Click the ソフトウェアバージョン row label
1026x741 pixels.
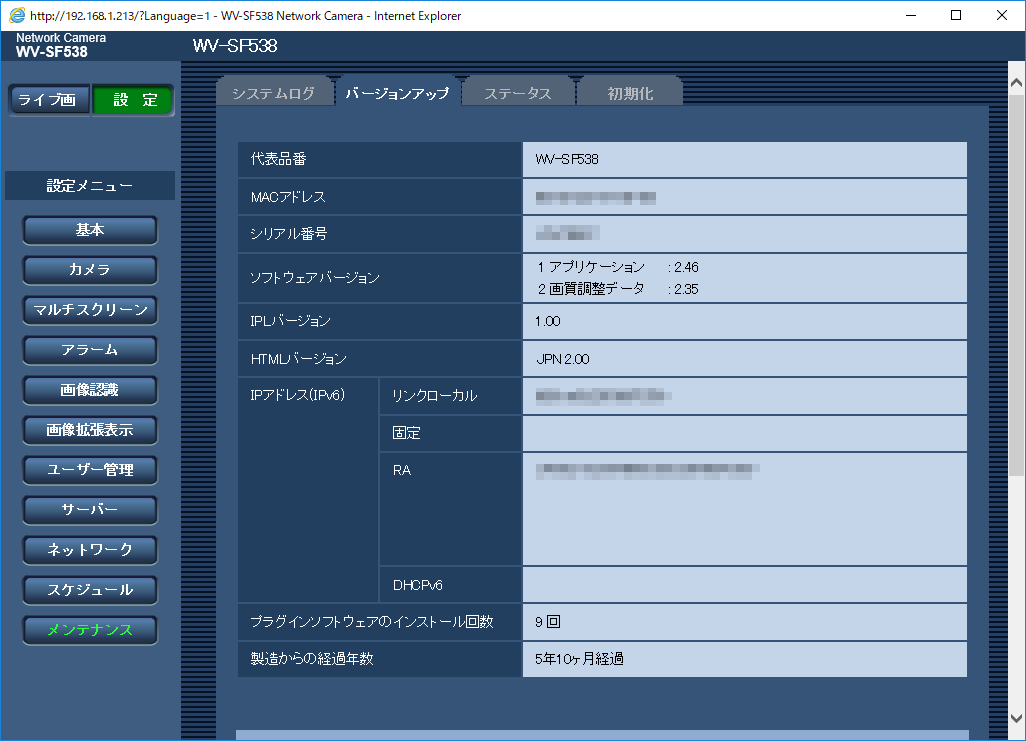[x=315, y=278]
